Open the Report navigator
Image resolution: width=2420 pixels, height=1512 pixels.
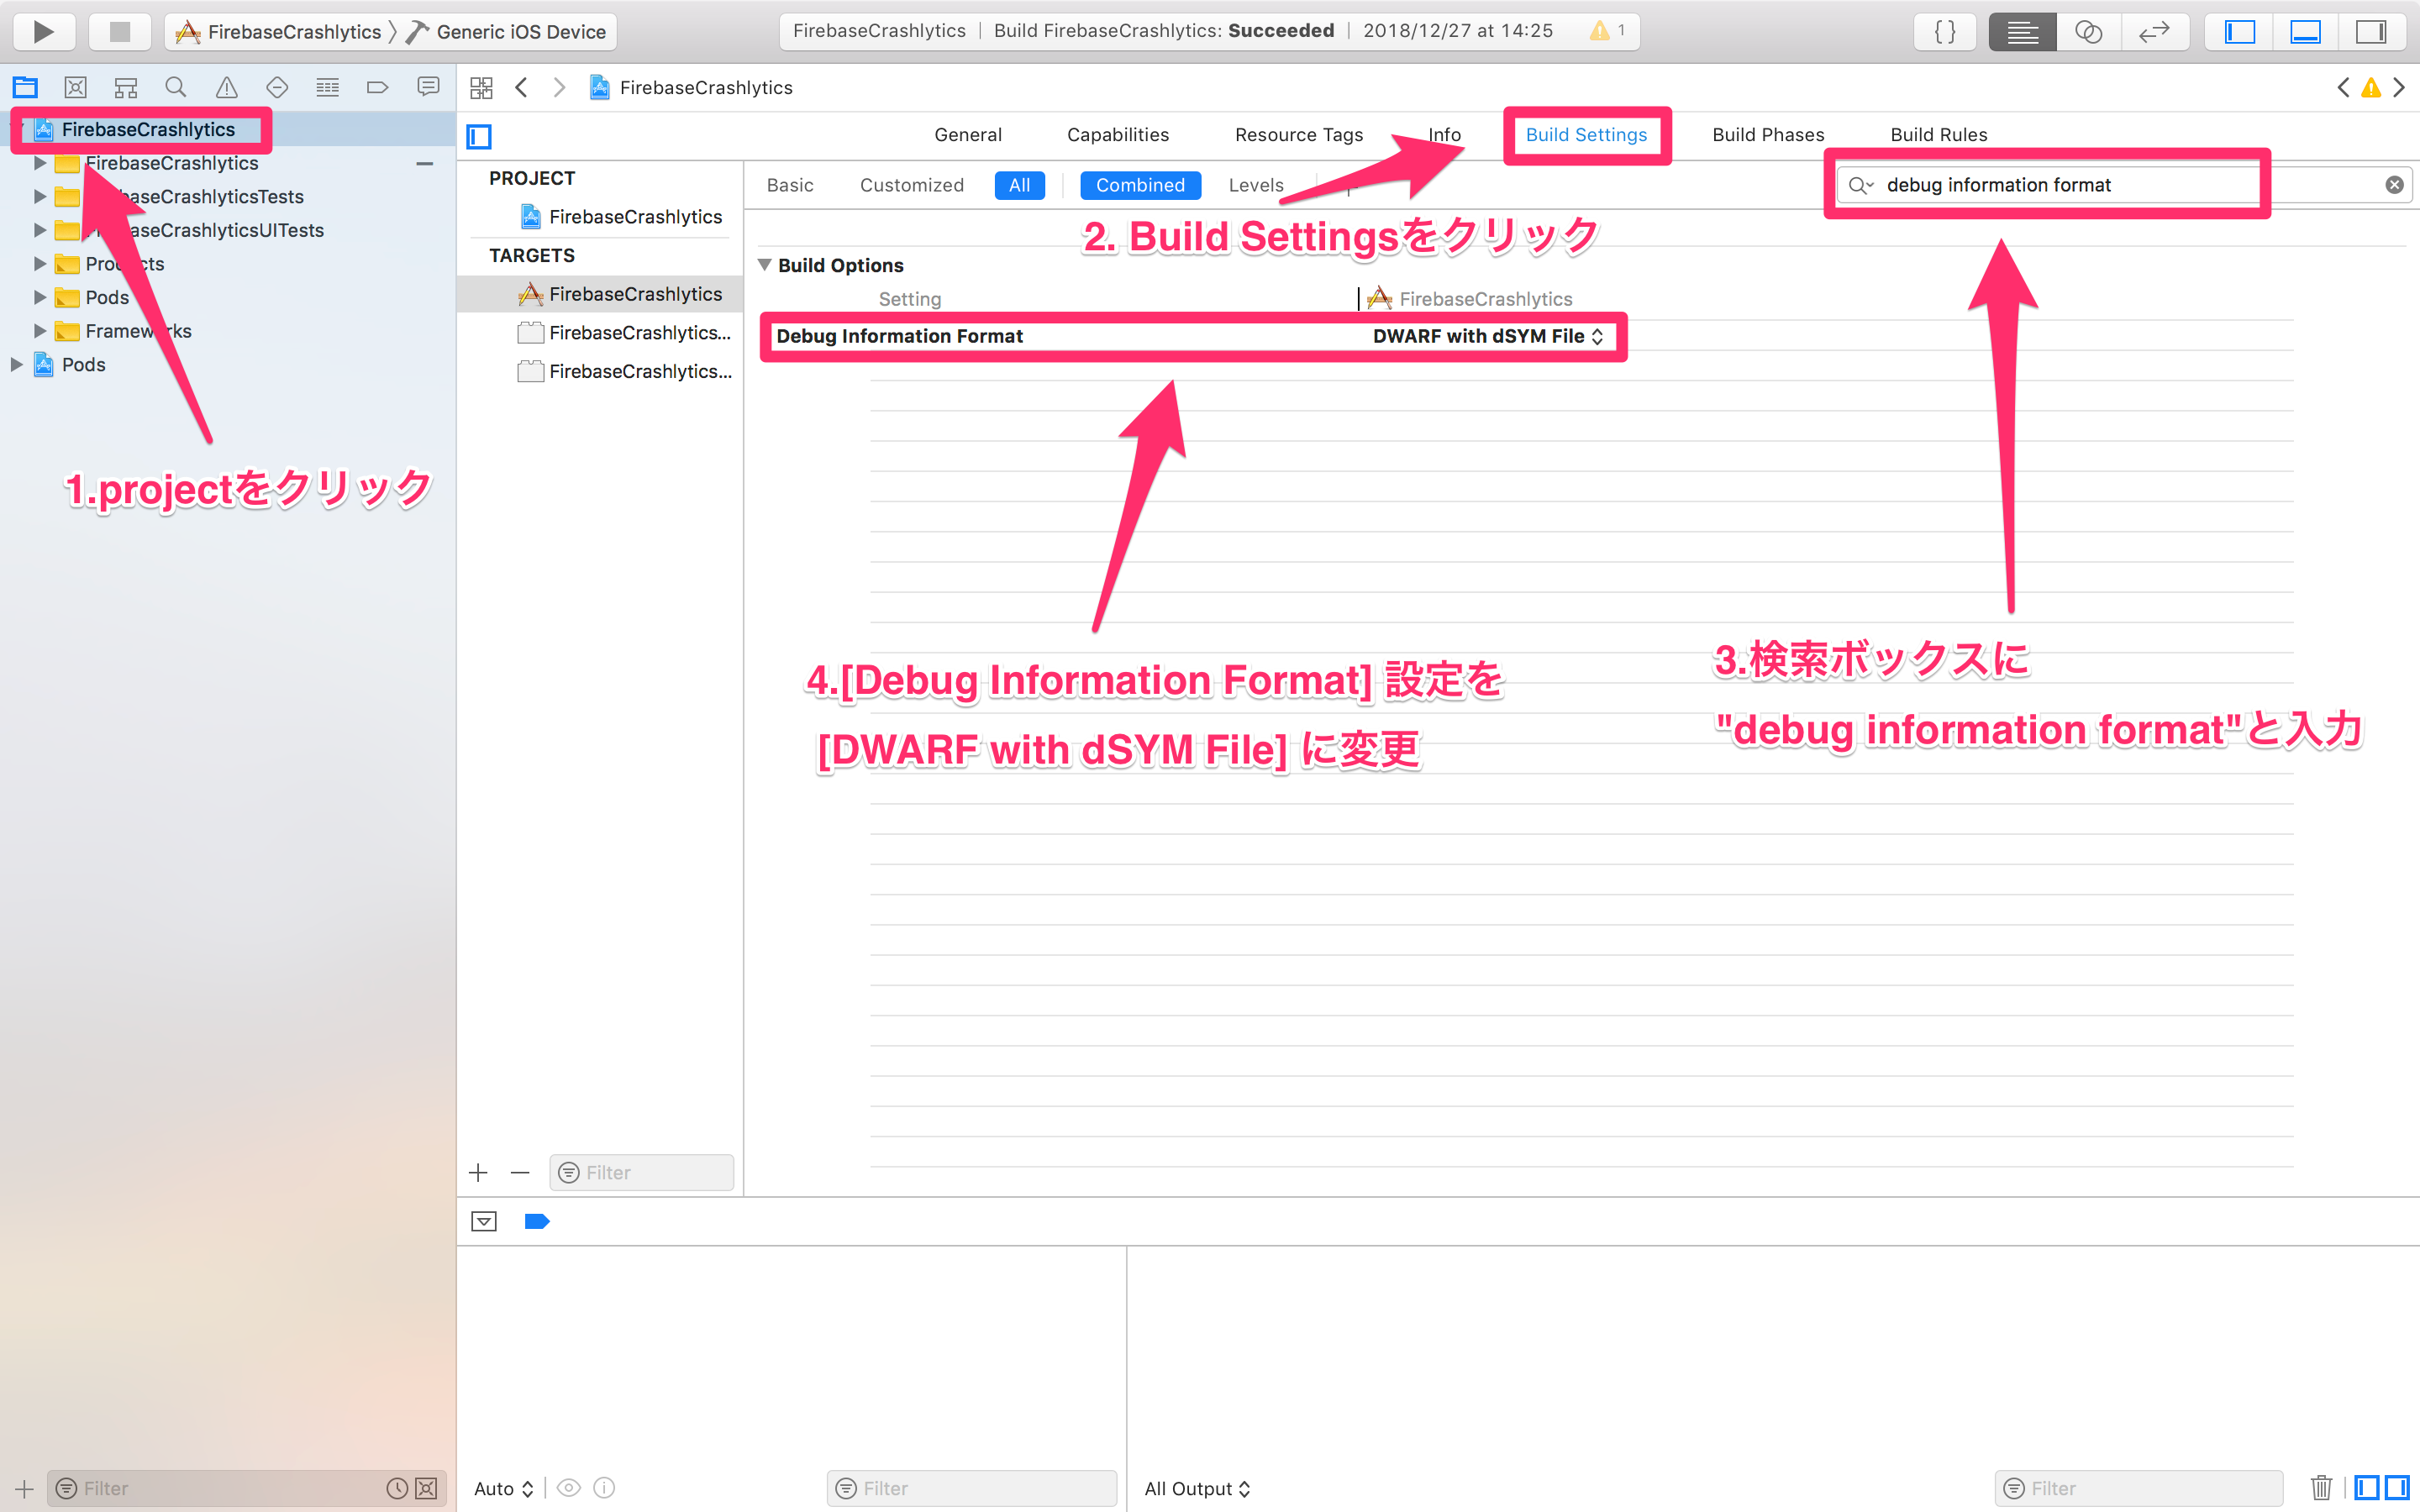[428, 87]
